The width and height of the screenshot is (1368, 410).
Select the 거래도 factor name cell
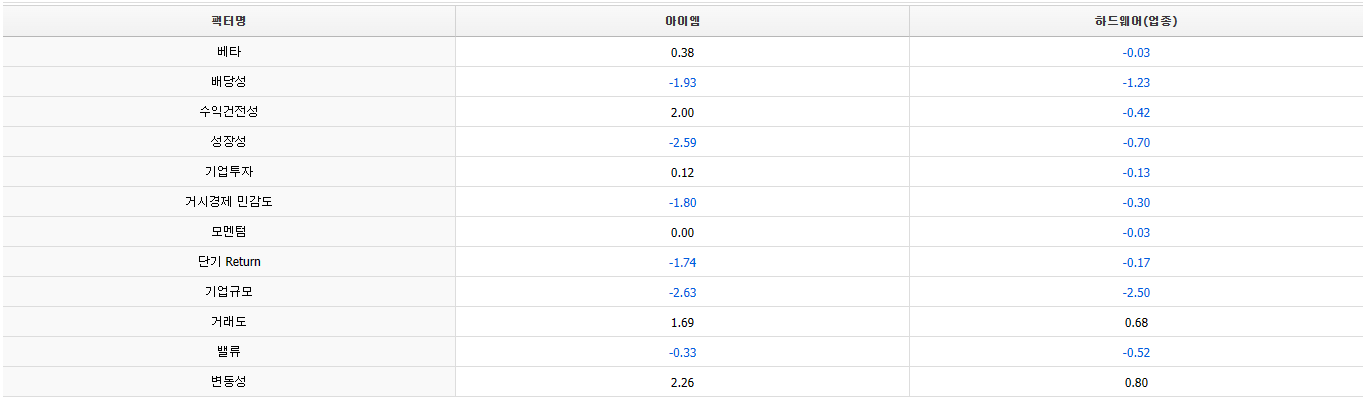(x=229, y=322)
